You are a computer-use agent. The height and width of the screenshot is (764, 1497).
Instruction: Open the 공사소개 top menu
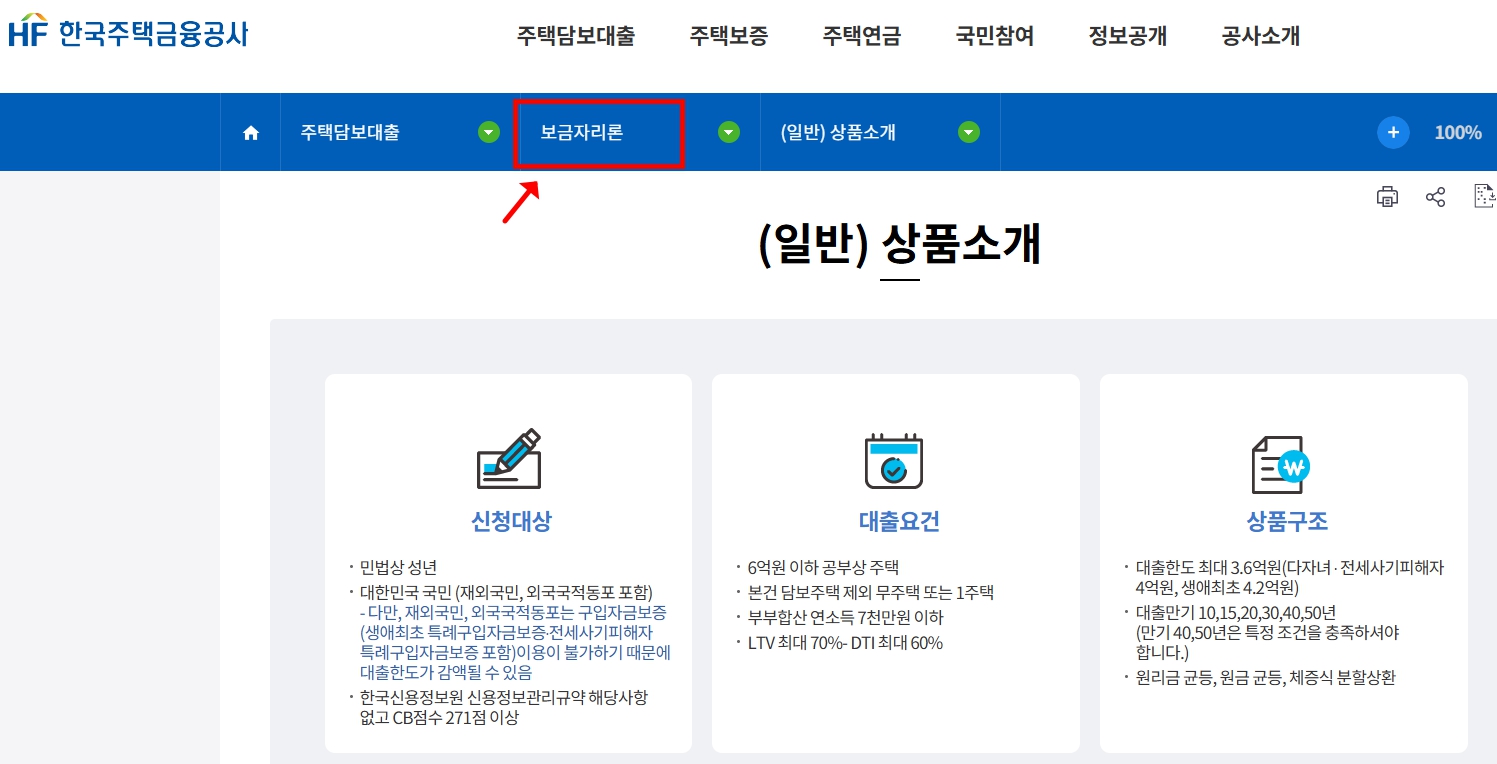tap(1261, 37)
